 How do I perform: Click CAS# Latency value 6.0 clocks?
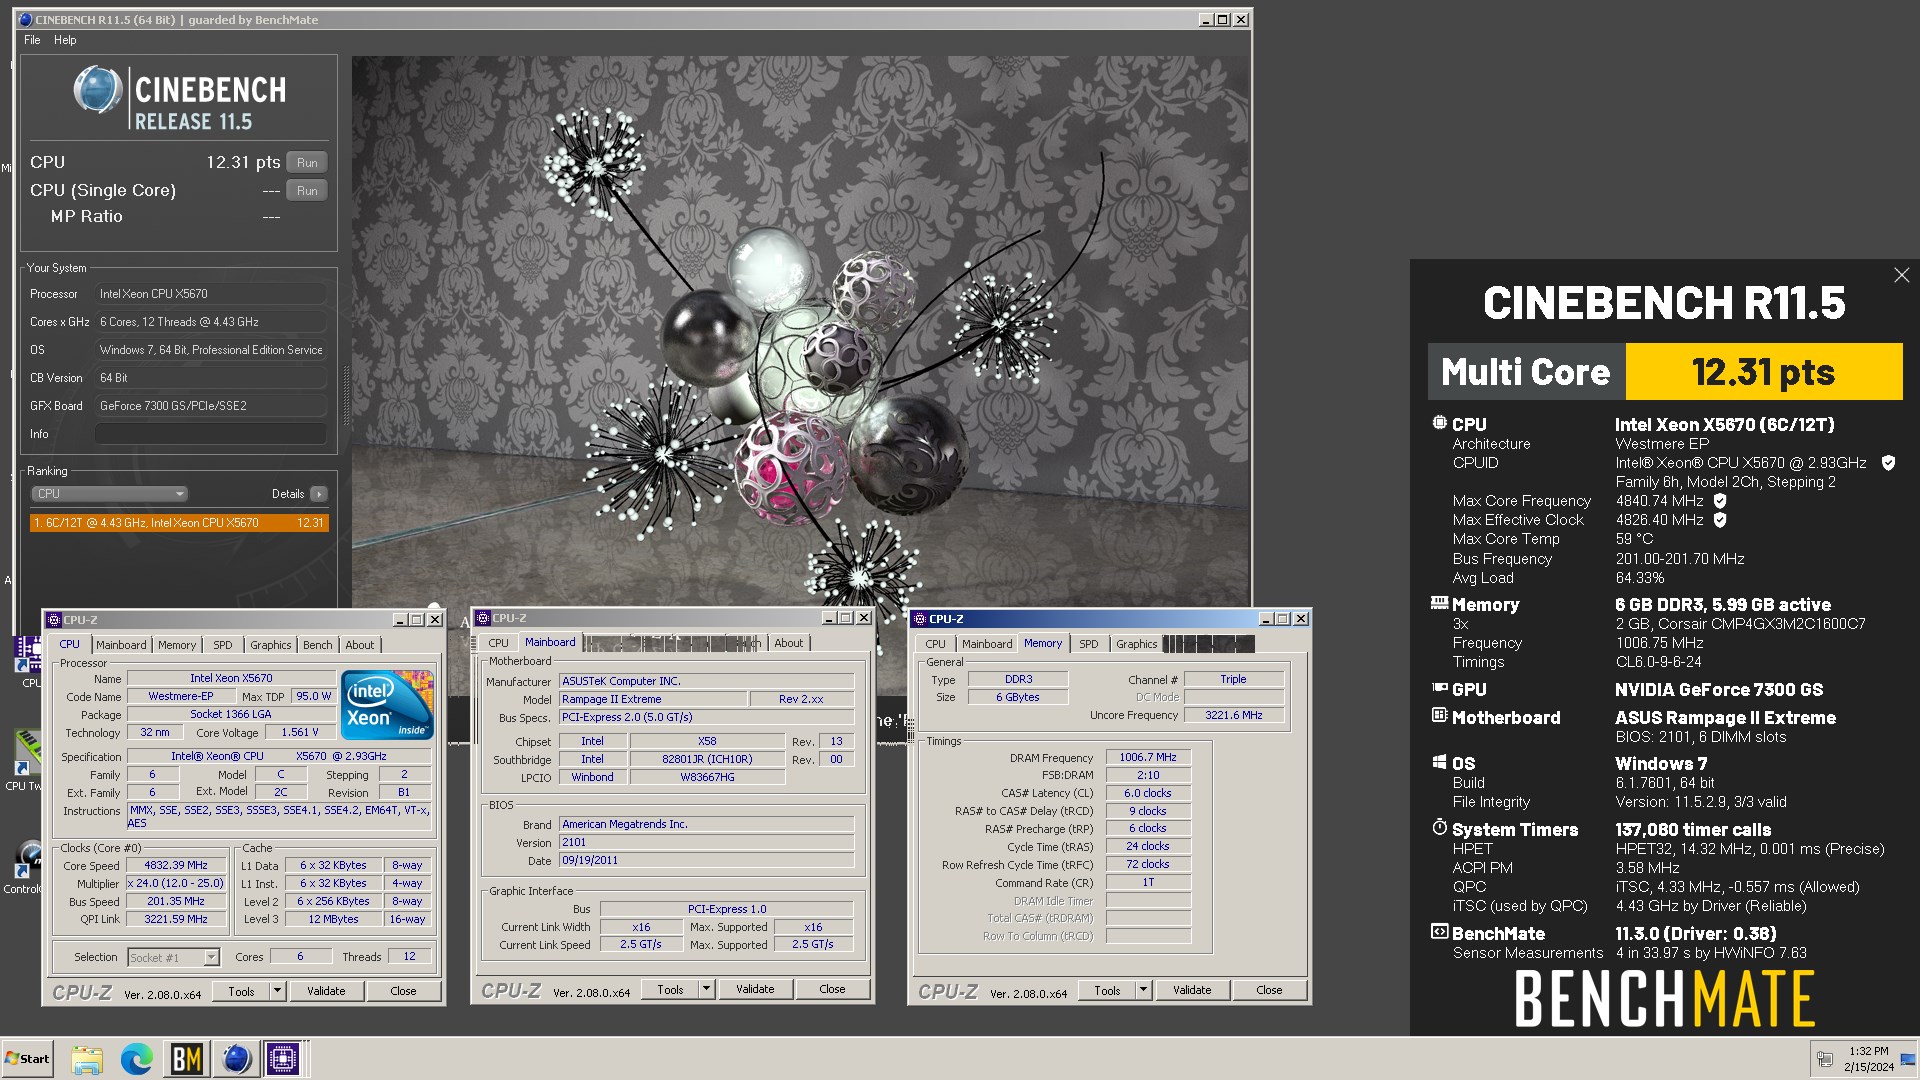1148,793
